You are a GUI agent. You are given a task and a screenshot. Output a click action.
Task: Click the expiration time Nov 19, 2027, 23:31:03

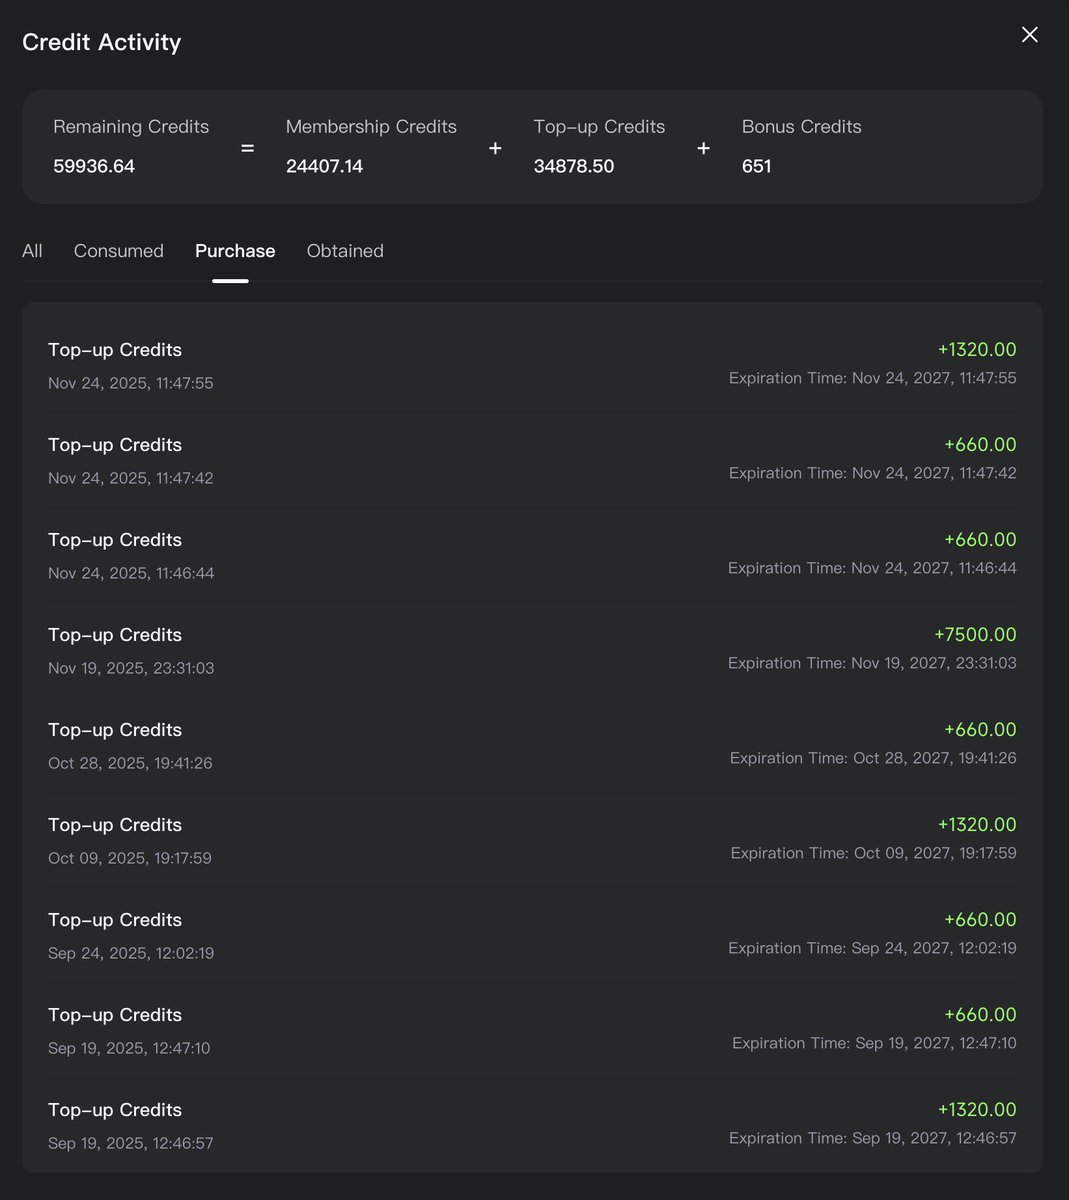point(872,663)
